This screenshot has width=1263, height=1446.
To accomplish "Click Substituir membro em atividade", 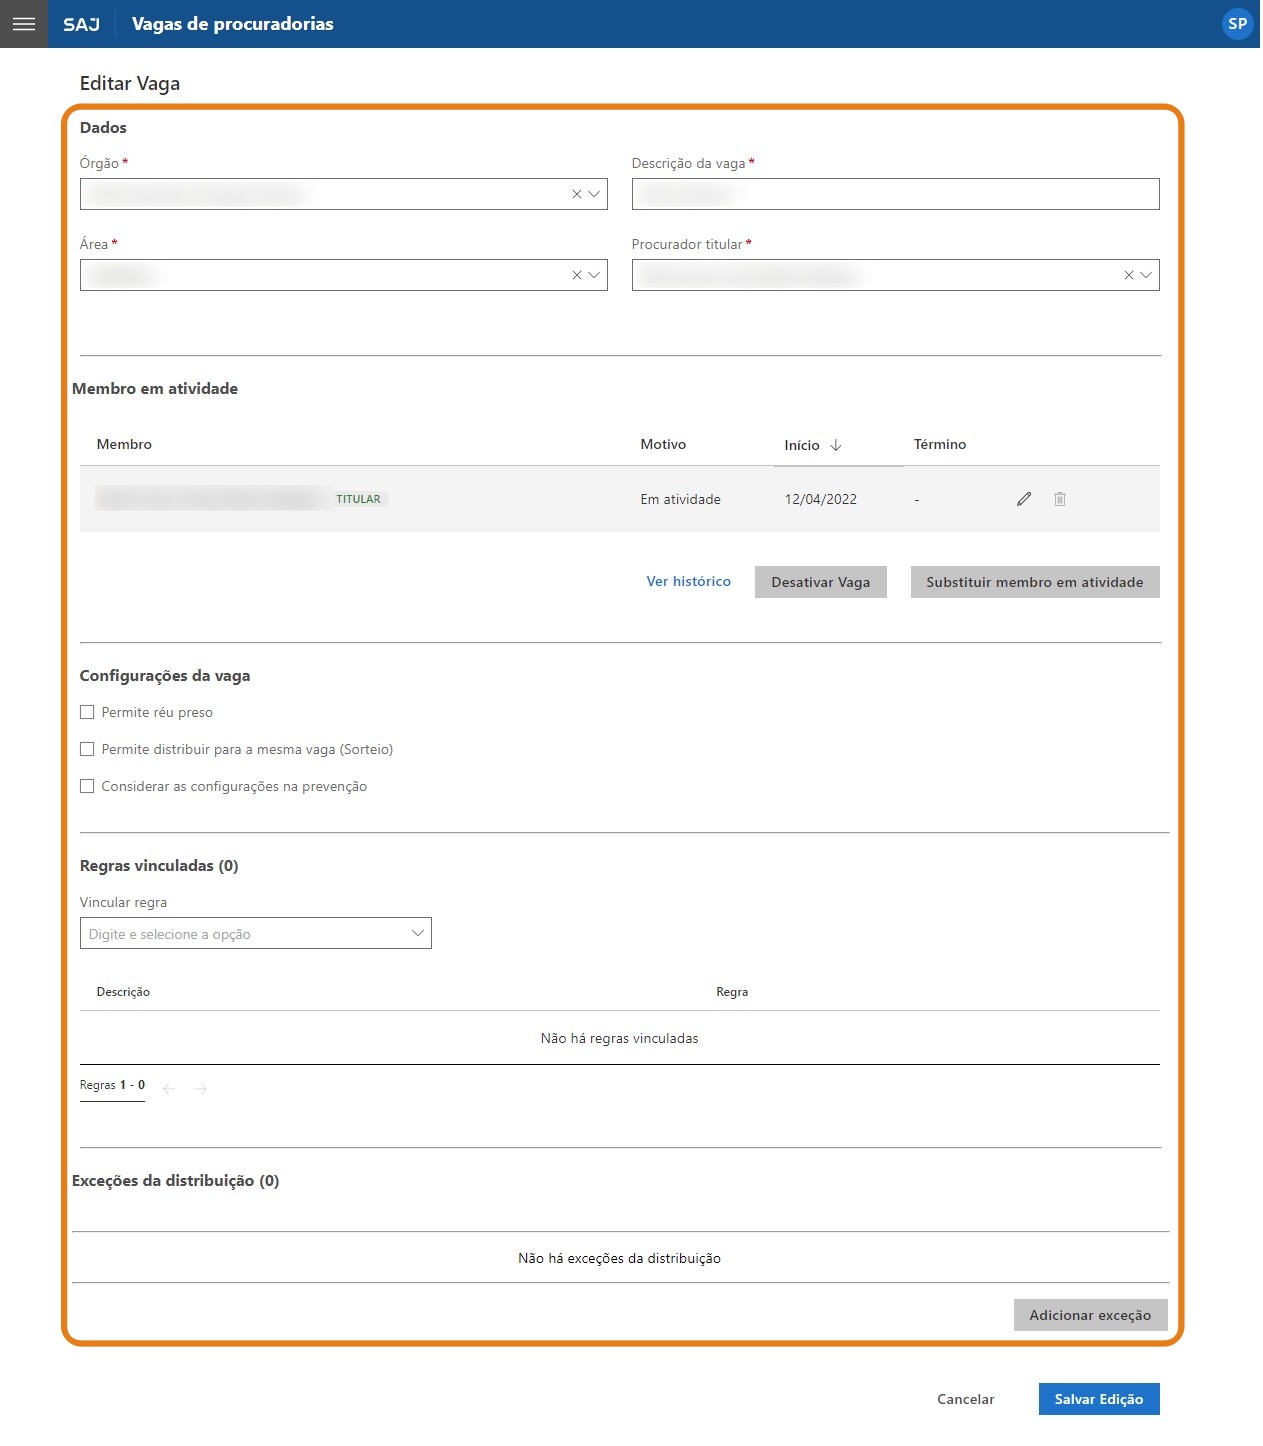I will (1034, 582).
